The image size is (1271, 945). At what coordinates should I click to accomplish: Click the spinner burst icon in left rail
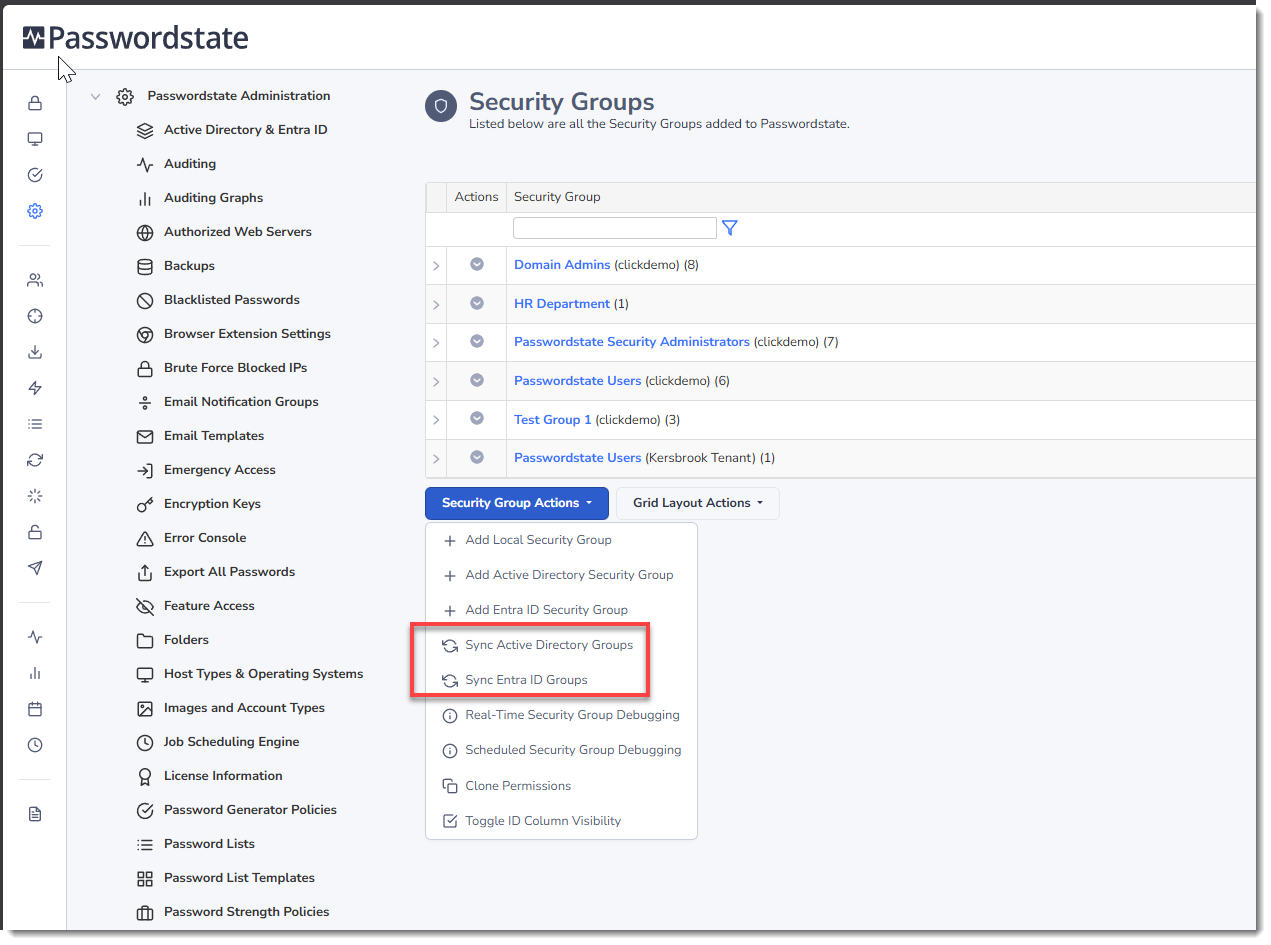35,496
